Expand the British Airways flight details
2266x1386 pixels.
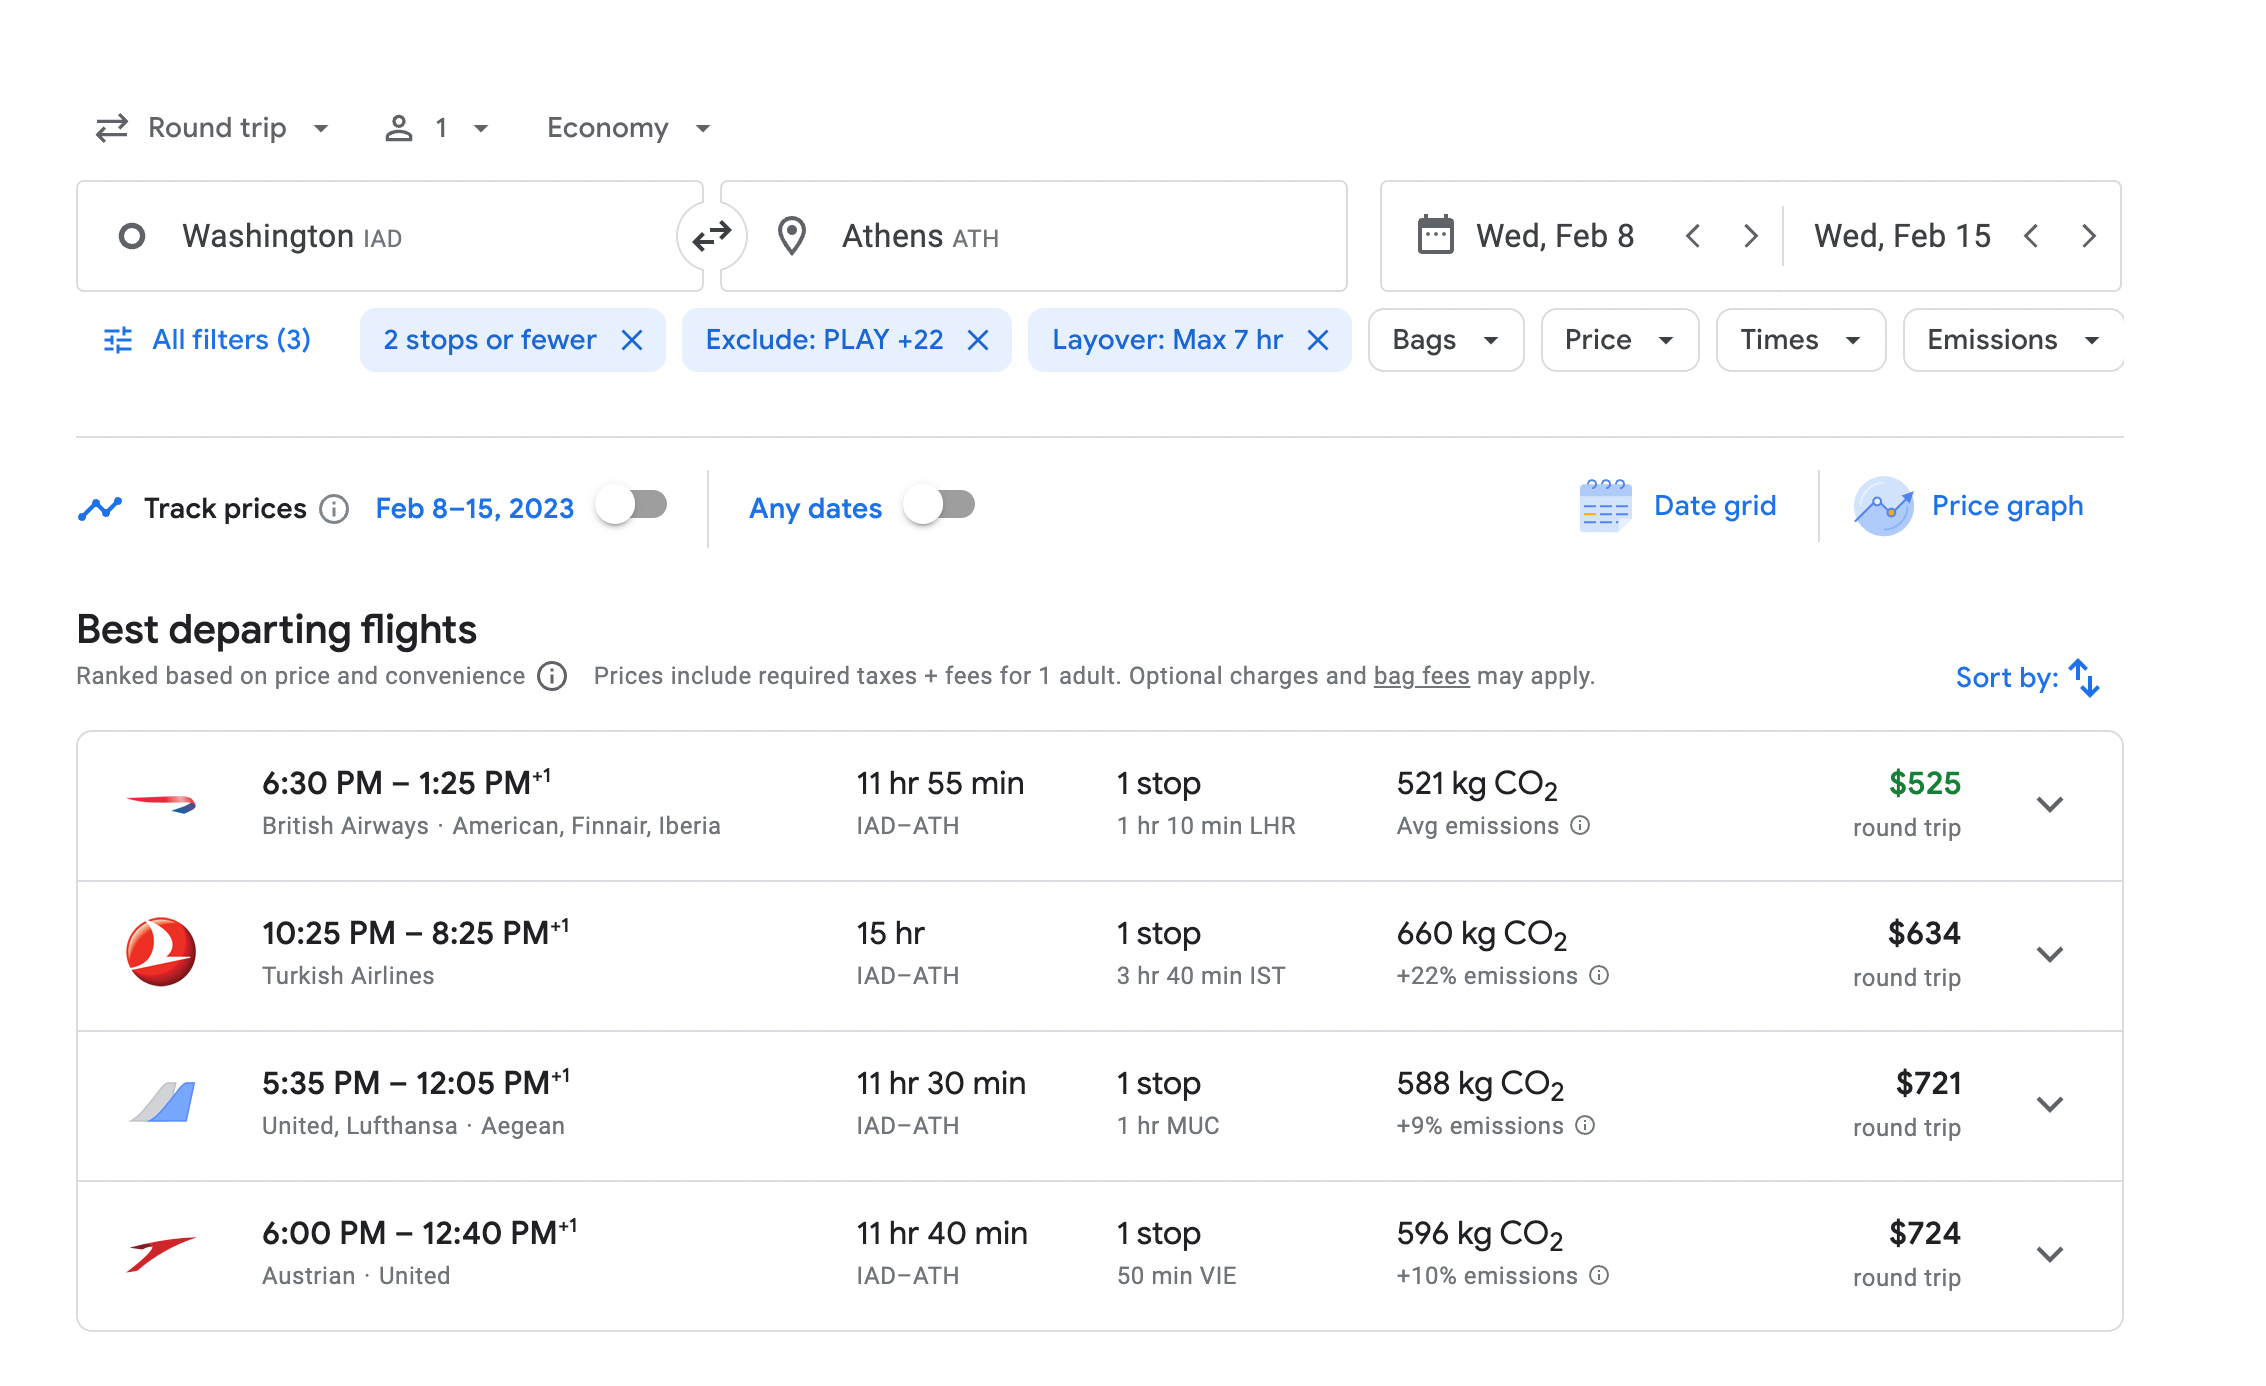pos(2050,805)
